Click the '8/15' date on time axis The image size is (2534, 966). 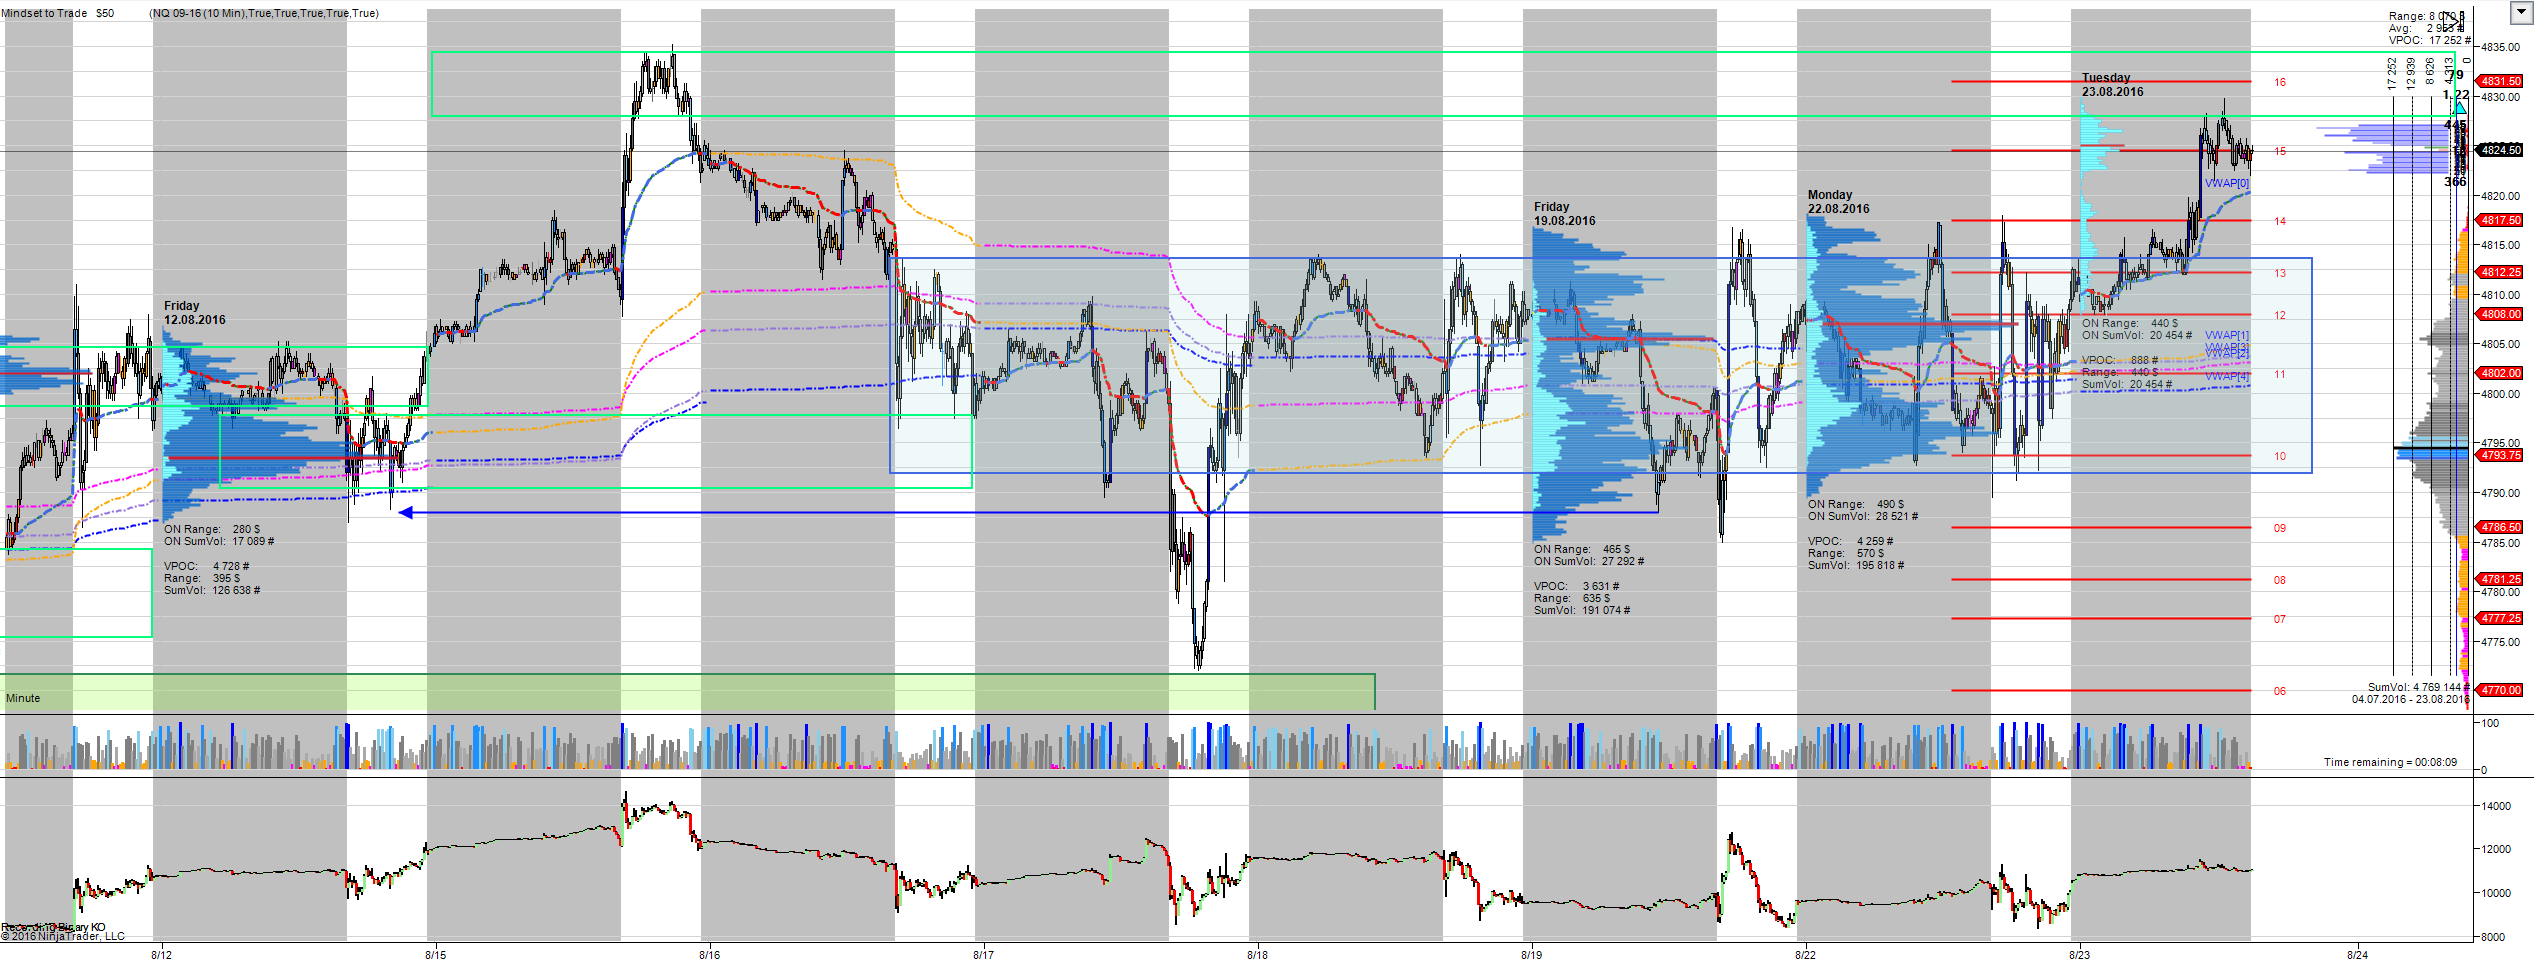click(x=435, y=955)
